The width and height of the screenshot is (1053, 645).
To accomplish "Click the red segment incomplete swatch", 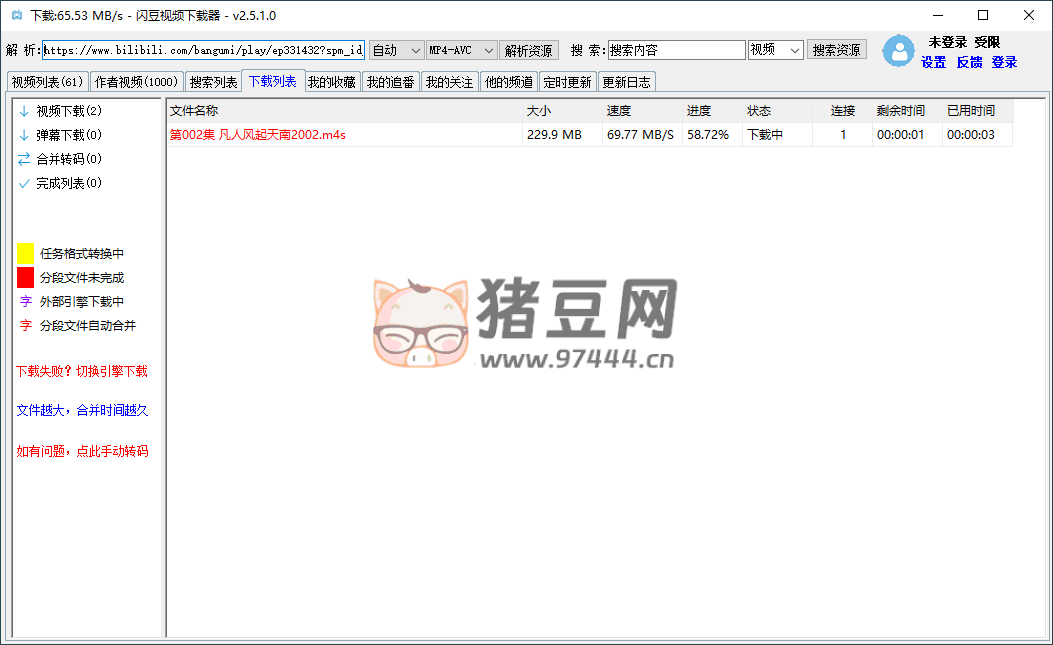I will tap(25, 277).
